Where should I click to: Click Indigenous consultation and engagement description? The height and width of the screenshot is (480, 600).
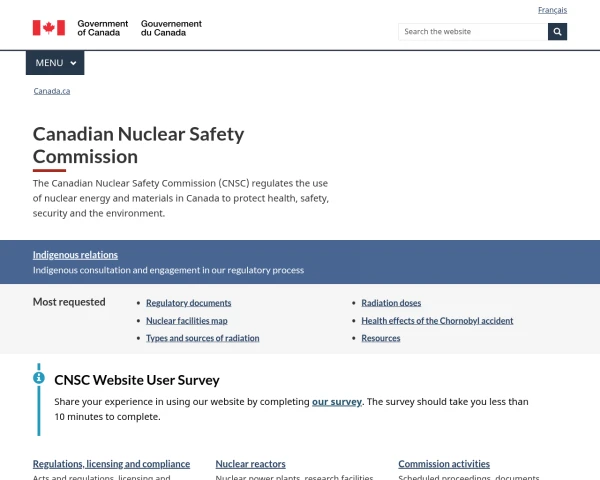coord(168,270)
